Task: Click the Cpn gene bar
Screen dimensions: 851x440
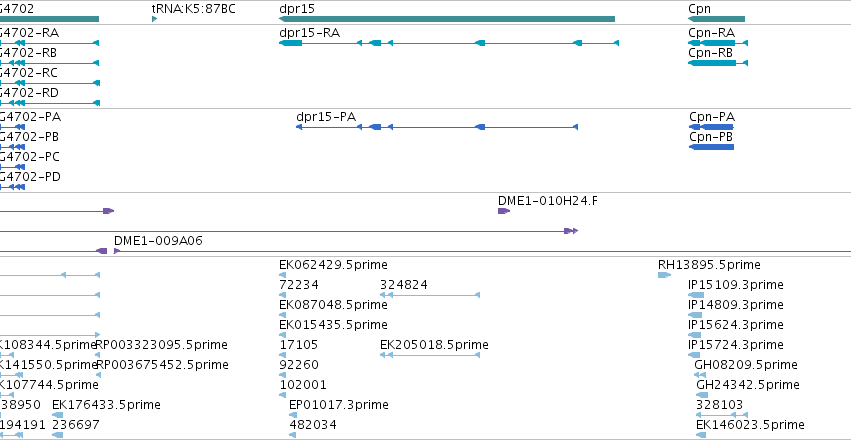Action: [x=716, y=19]
